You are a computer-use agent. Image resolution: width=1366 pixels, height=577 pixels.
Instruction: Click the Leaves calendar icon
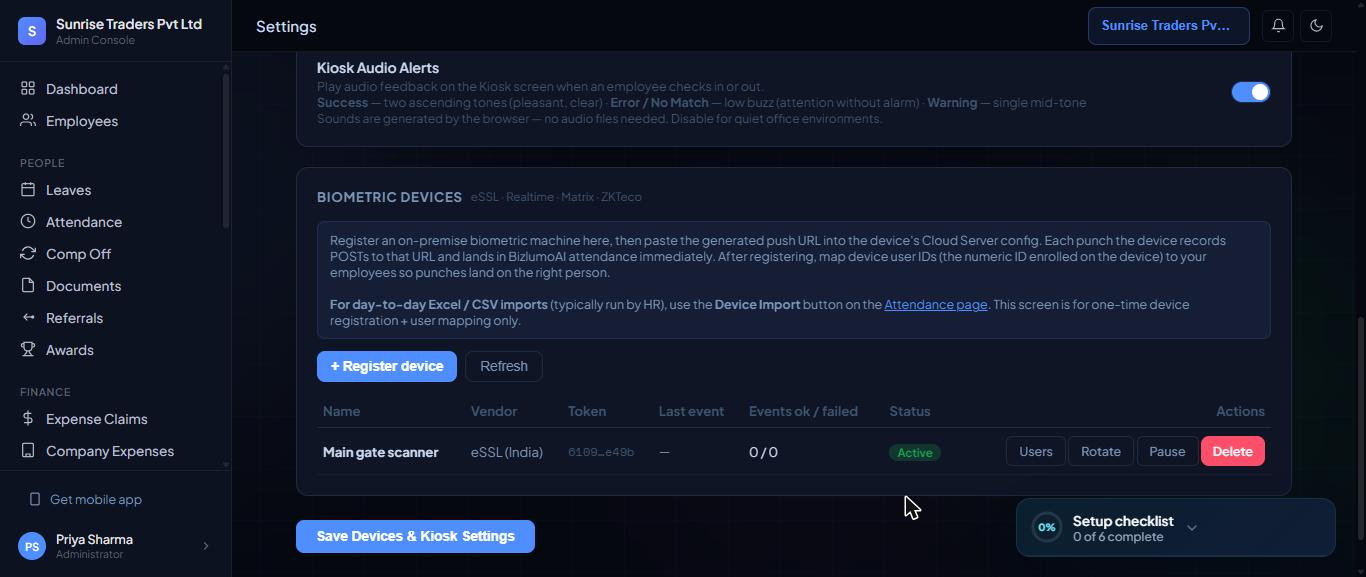28,190
